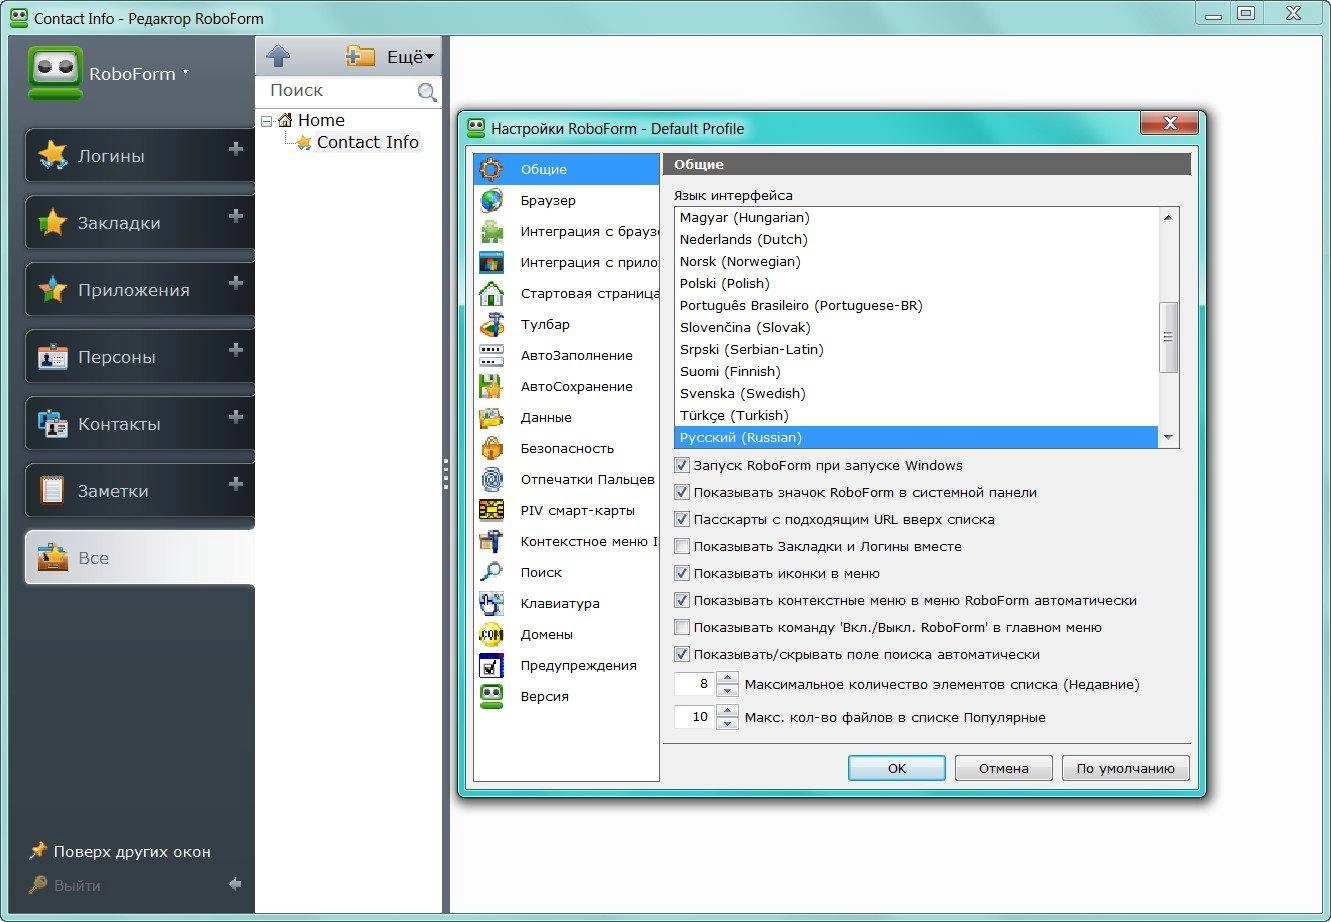
Task: Toggle контекстные меню в меню RoboForm автоматически
Action: 682,600
